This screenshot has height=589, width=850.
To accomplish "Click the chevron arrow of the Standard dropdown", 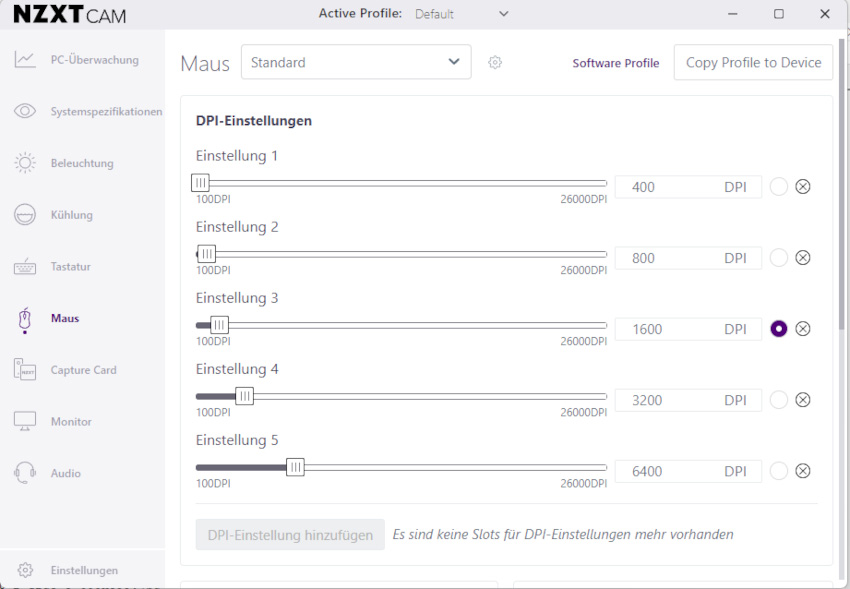I will point(454,62).
